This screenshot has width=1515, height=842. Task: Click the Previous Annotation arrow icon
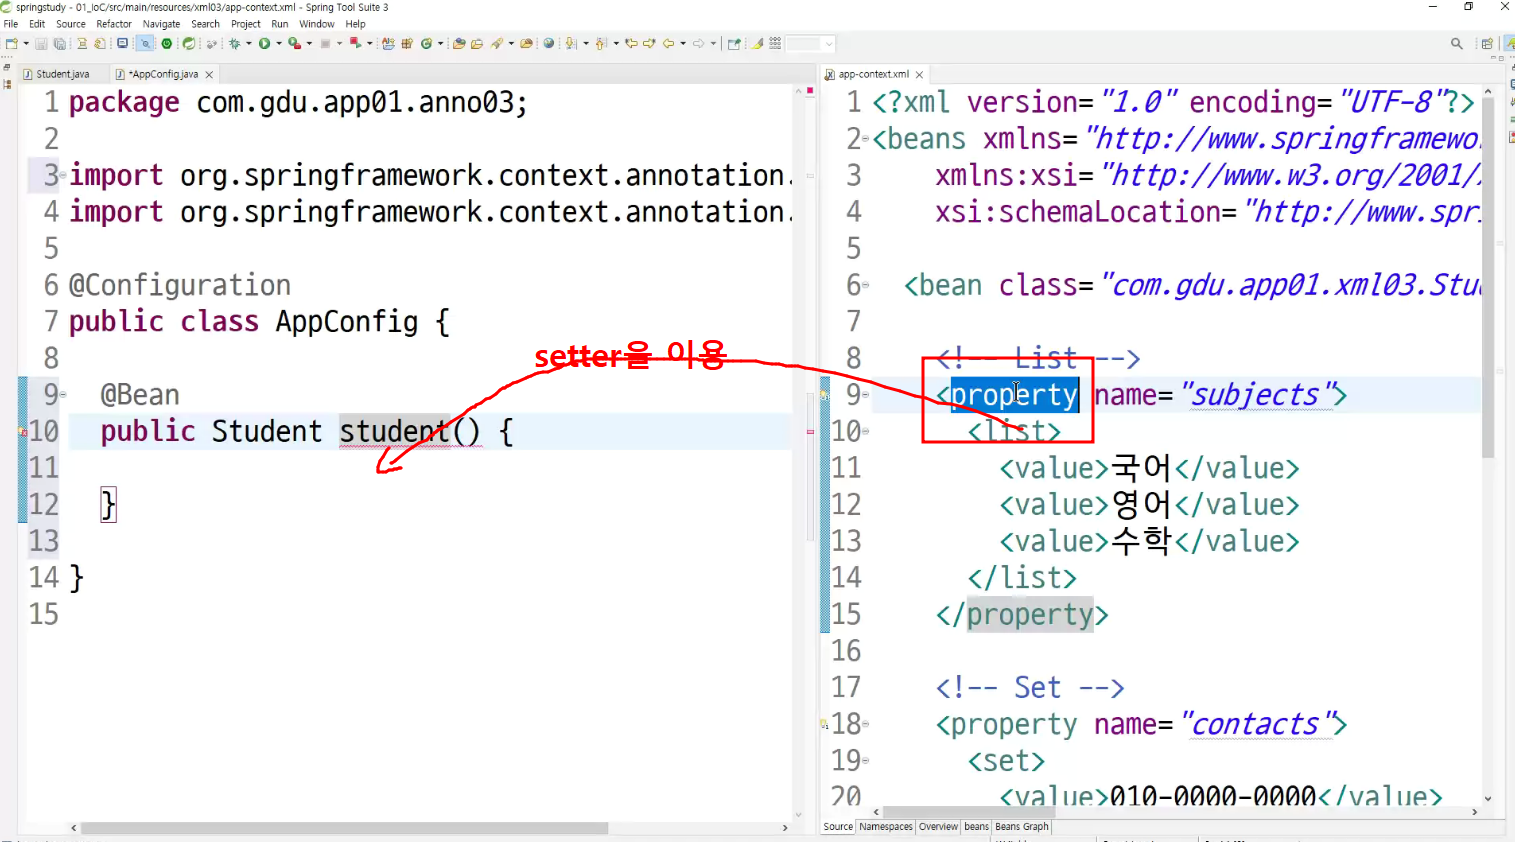pyautogui.click(x=601, y=43)
